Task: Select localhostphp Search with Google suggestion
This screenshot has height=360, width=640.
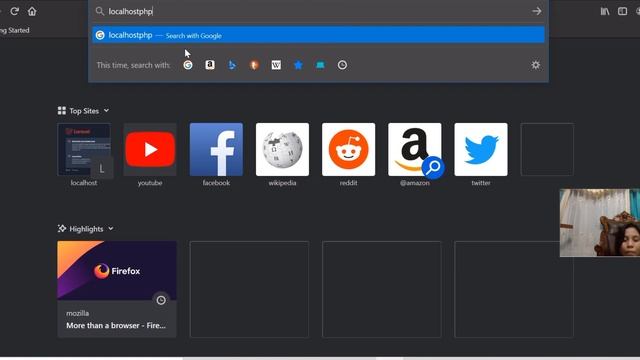Action: 318,35
